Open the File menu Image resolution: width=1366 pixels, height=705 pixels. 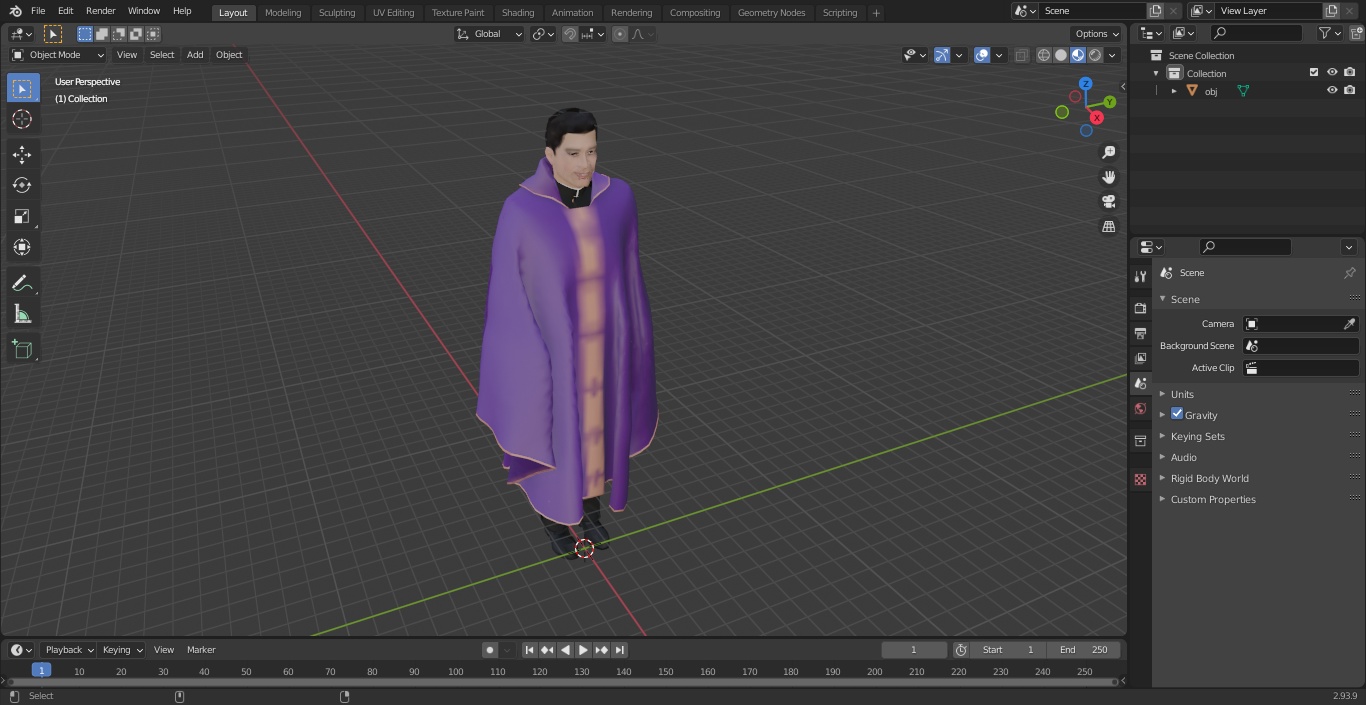[38, 11]
